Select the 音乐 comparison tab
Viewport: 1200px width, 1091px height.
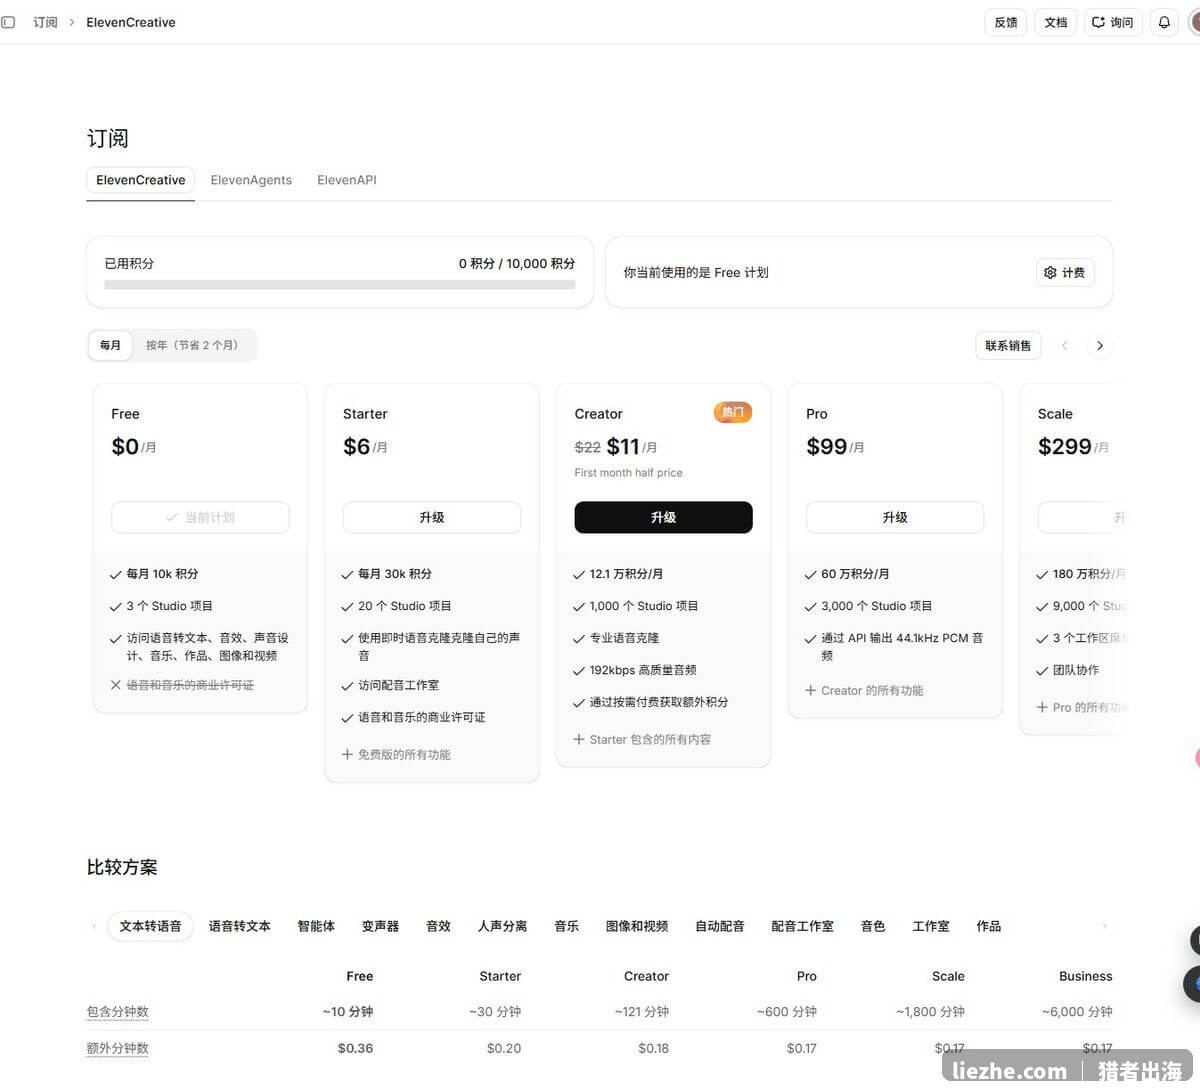pyautogui.click(x=566, y=926)
